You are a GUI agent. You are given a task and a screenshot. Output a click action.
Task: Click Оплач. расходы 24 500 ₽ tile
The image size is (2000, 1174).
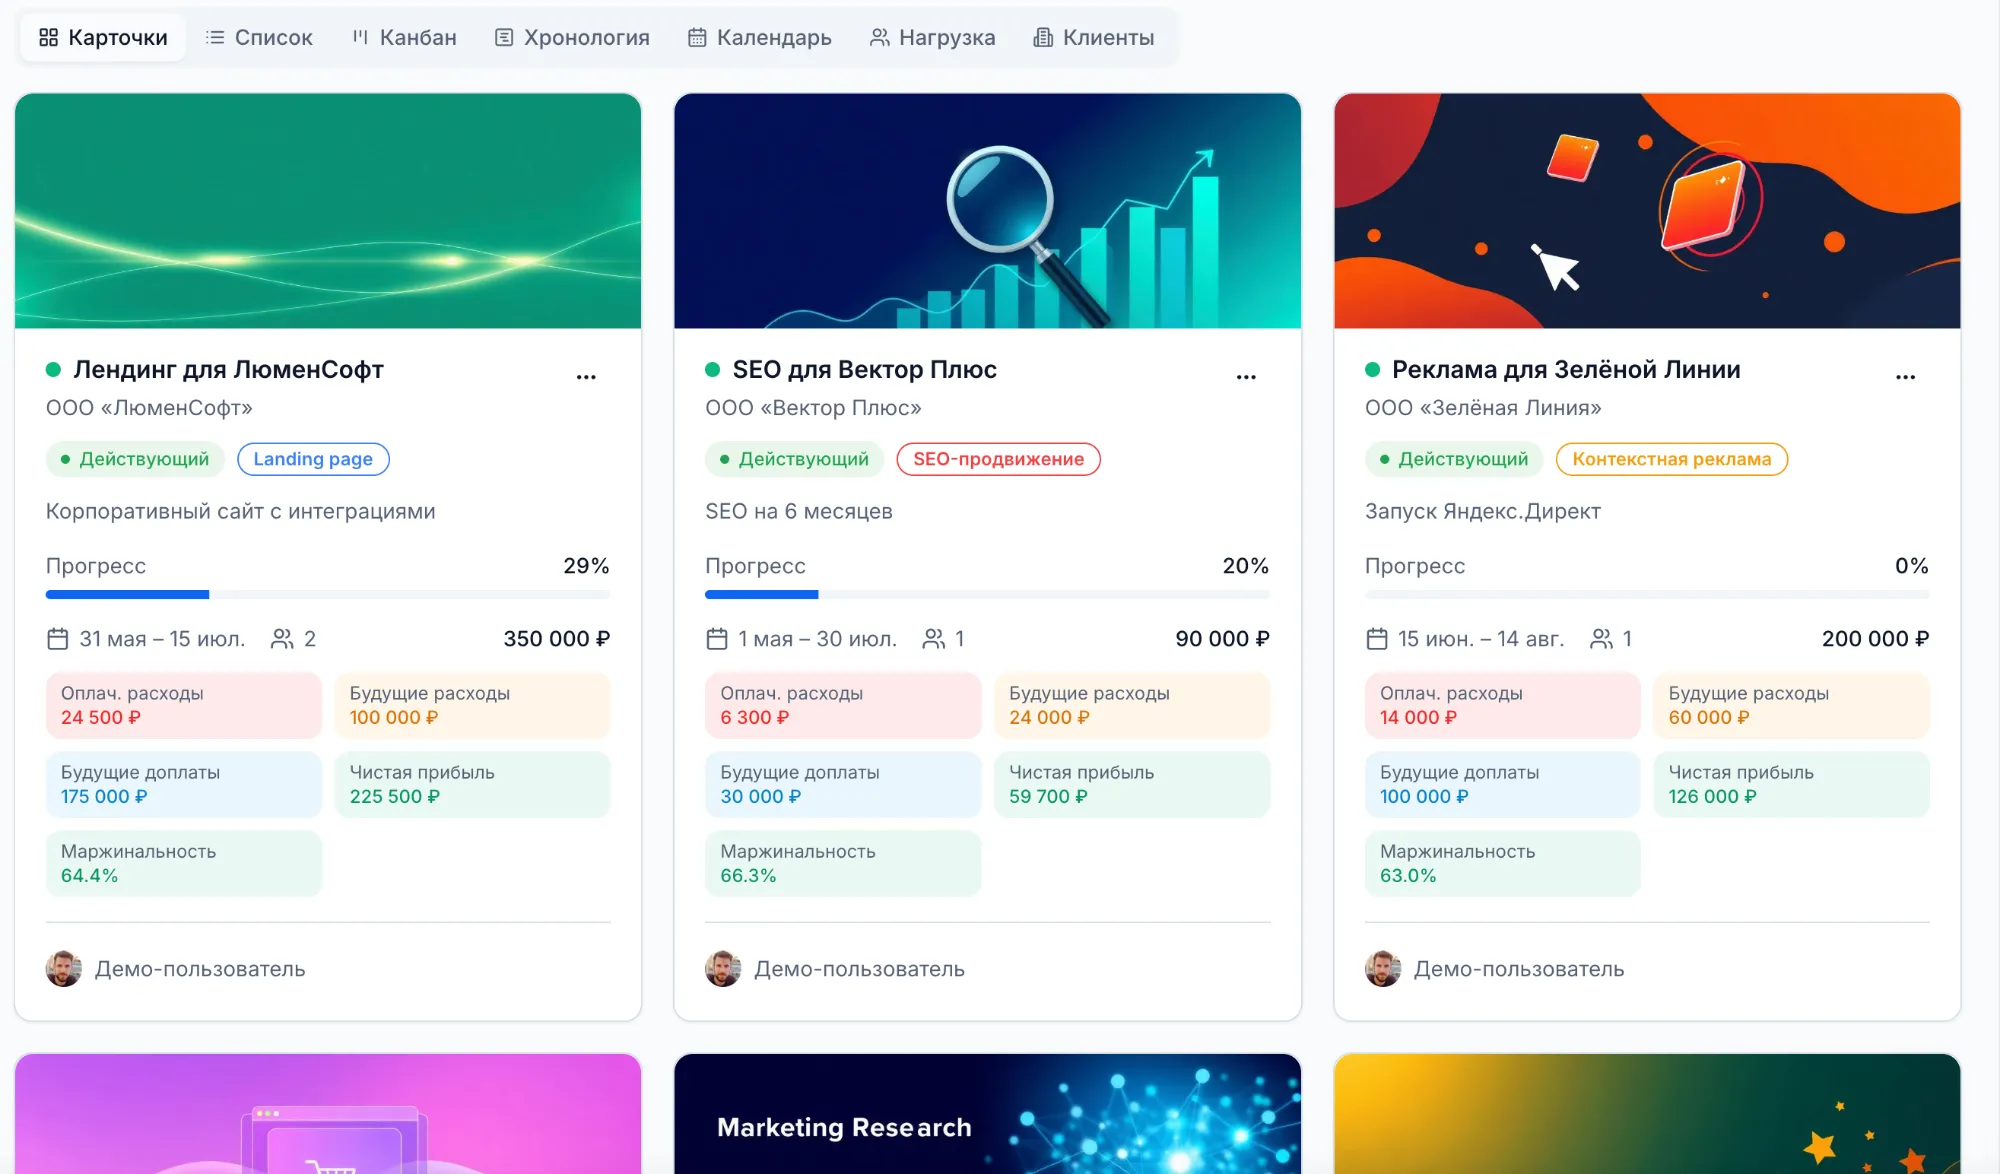click(184, 706)
